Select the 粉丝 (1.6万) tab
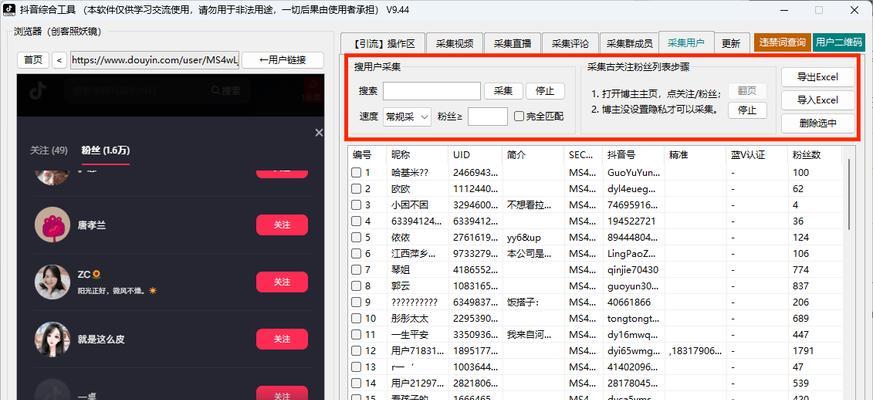Screen dimensions: 873x400 coord(105,150)
